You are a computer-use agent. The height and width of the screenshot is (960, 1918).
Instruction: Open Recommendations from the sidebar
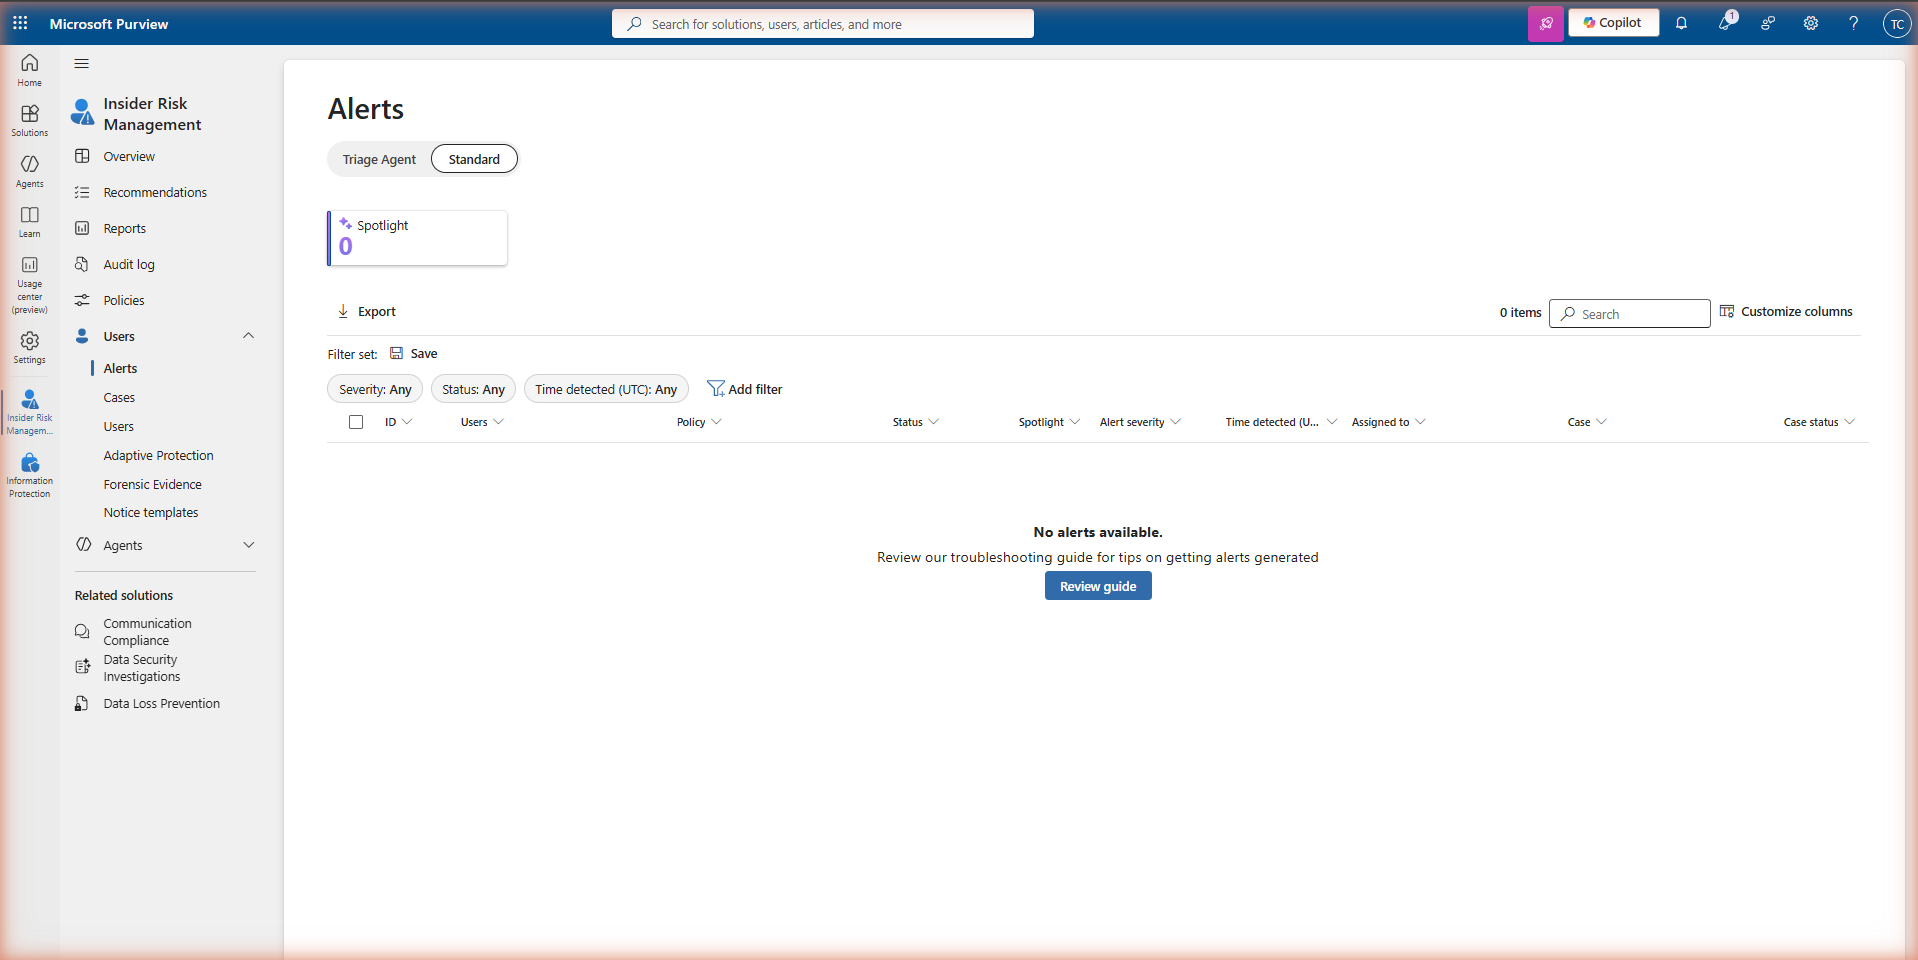[x=155, y=192]
